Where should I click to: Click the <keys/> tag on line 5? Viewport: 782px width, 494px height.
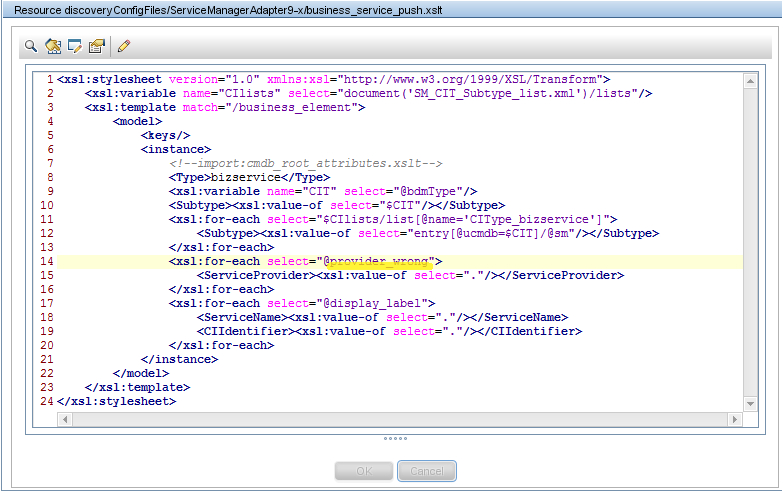[166, 136]
